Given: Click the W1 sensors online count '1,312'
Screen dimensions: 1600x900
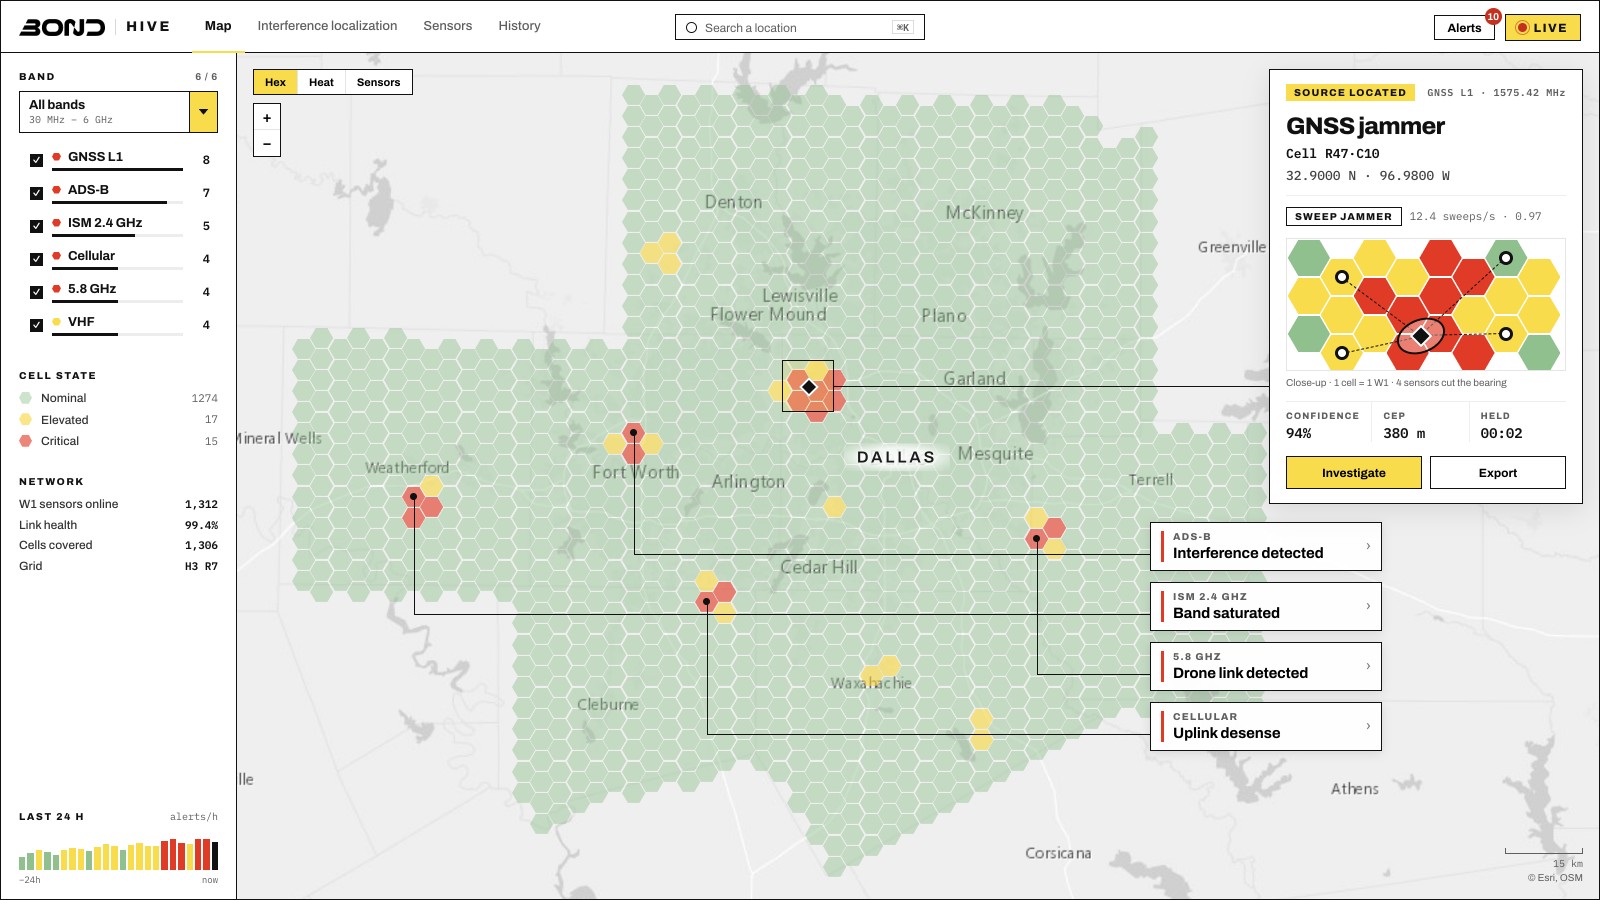Looking at the screenshot, I should [x=201, y=505].
